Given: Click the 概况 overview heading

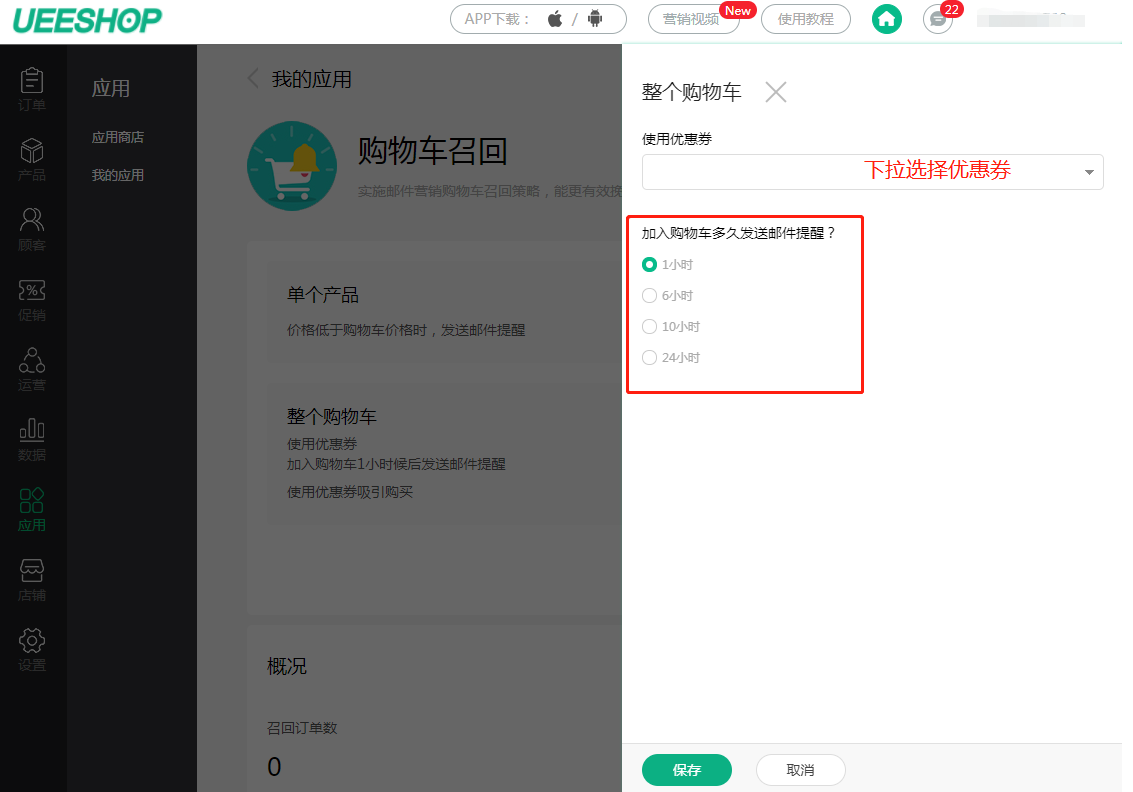Looking at the screenshot, I should point(287,666).
